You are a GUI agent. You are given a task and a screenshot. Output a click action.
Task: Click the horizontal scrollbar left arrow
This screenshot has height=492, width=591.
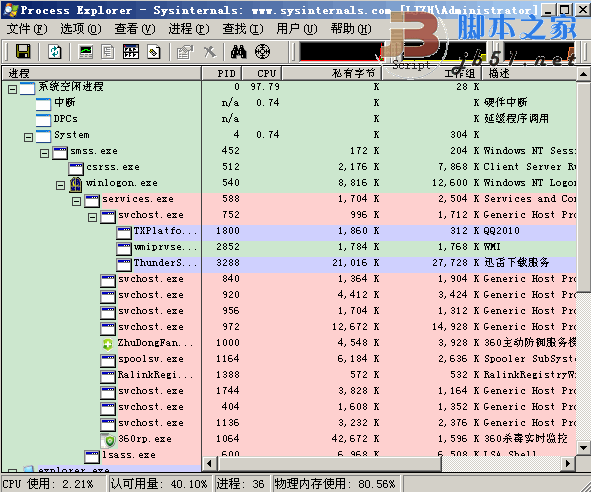(x=209, y=463)
